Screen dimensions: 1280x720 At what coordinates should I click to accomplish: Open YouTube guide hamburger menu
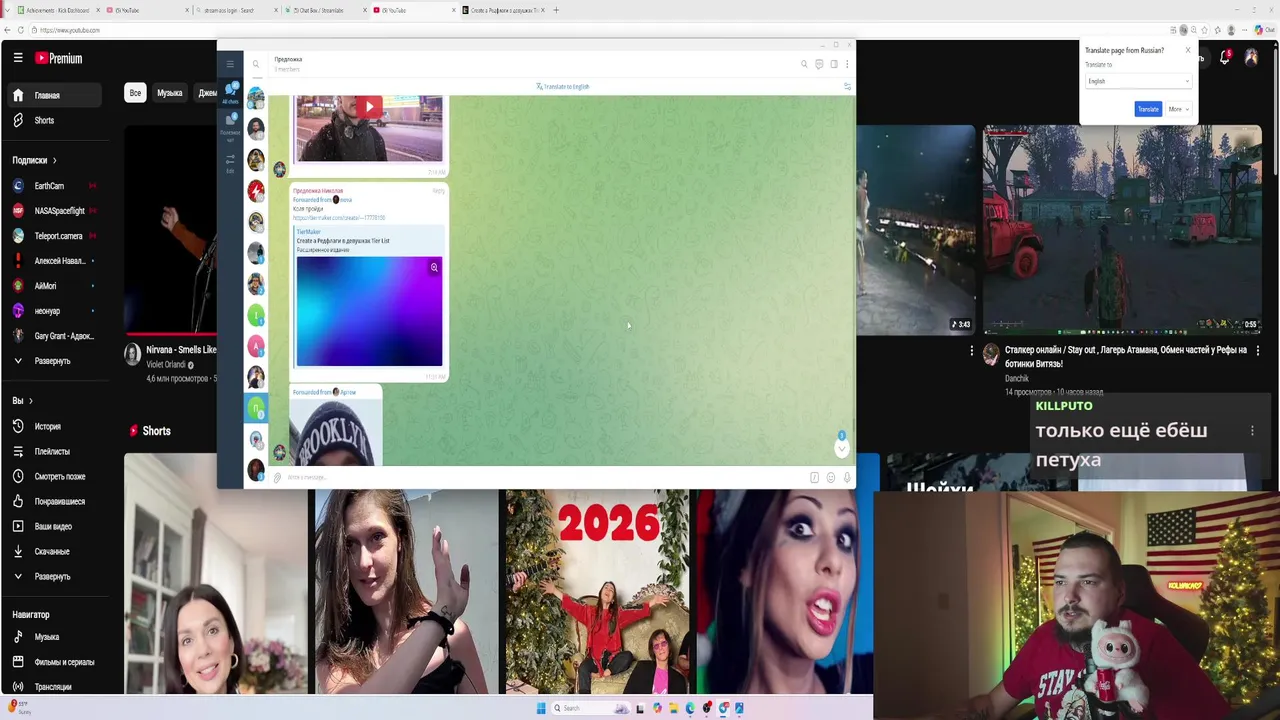point(18,58)
